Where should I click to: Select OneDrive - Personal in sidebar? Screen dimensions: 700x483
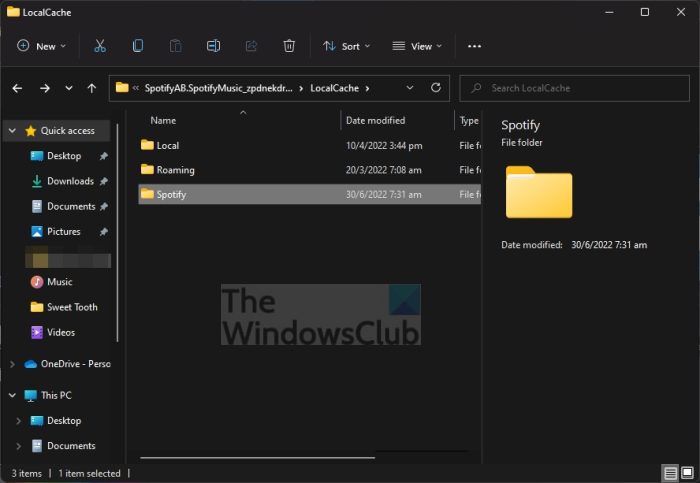75,364
